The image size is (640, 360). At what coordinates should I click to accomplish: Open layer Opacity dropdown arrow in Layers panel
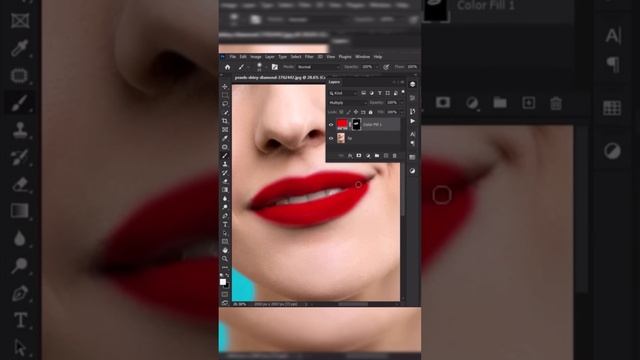[x=402, y=102]
